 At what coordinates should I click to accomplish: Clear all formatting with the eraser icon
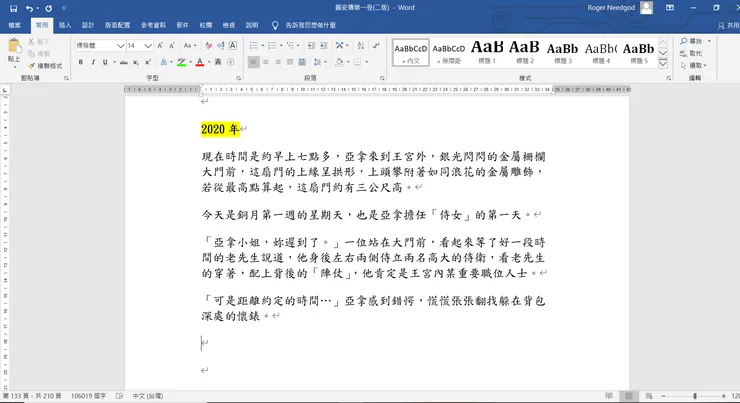[208, 45]
